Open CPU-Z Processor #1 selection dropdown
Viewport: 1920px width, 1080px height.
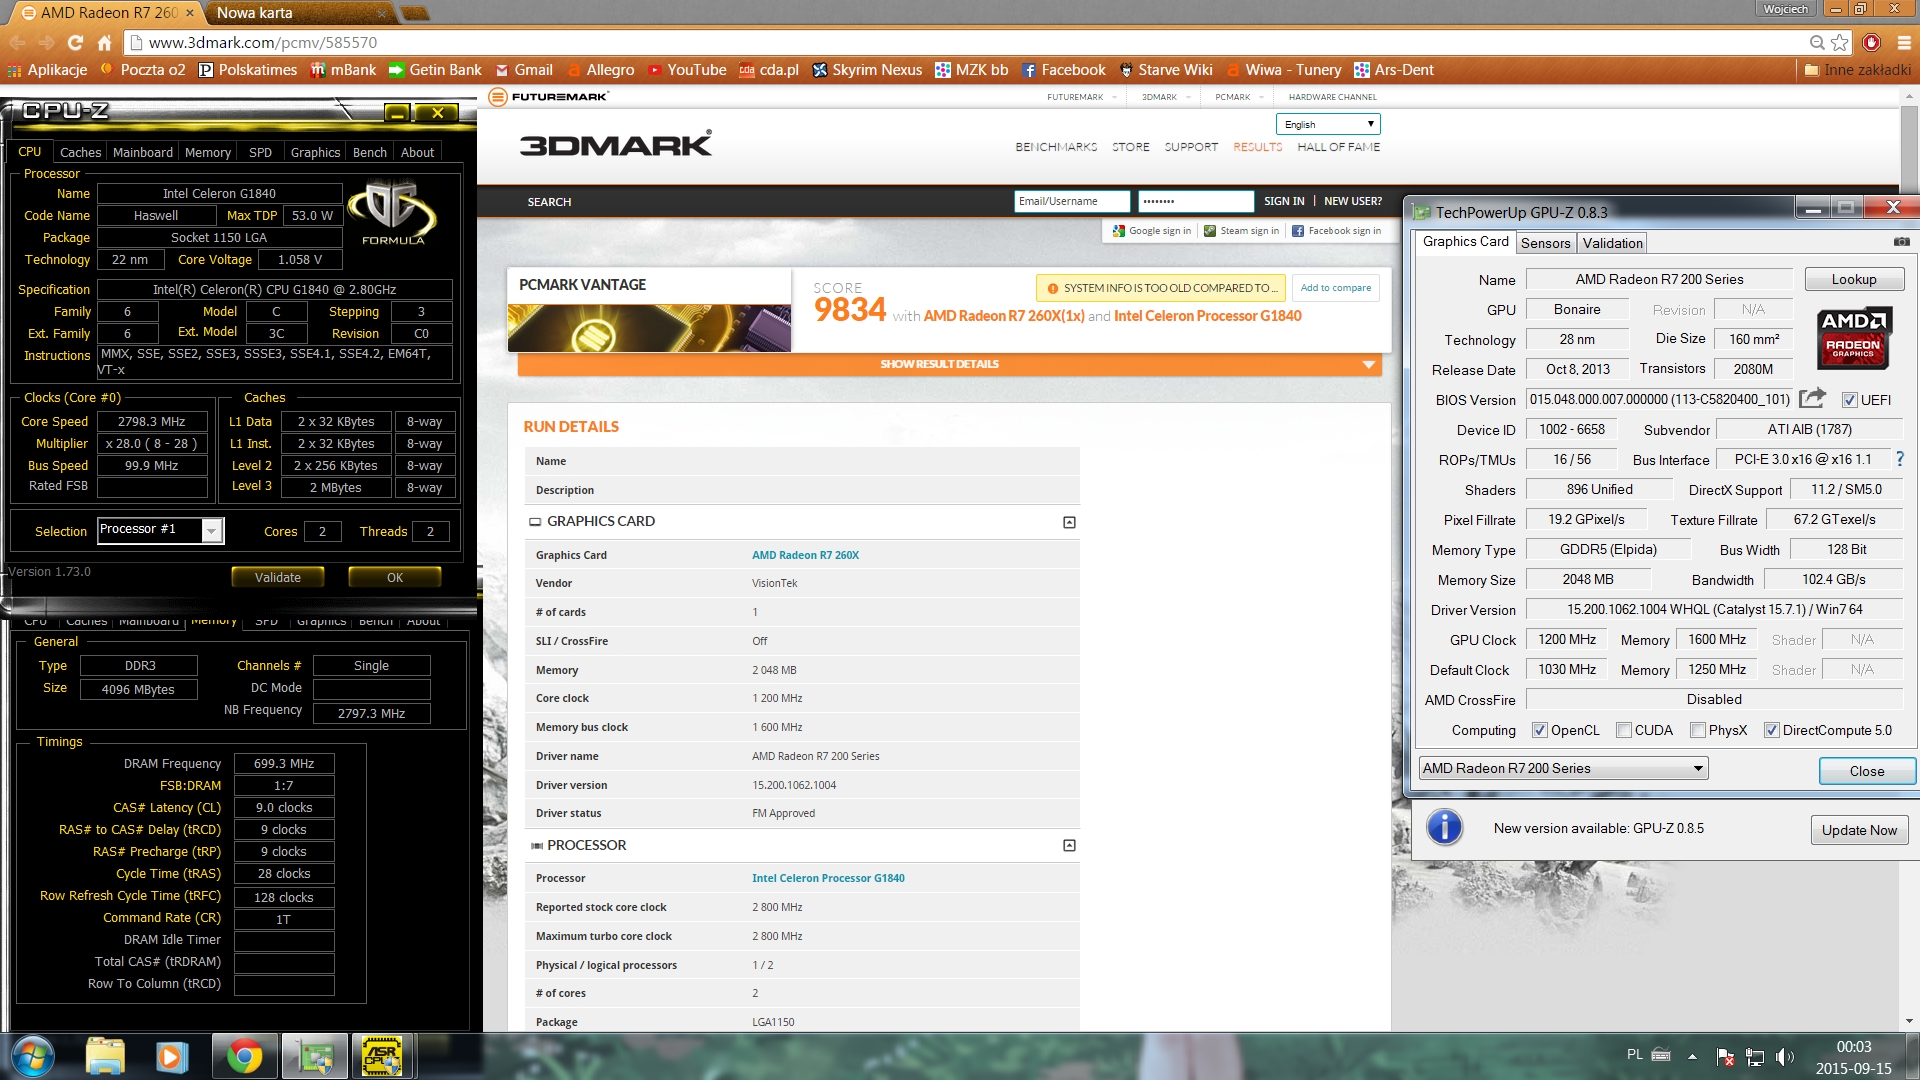click(161, 530)
